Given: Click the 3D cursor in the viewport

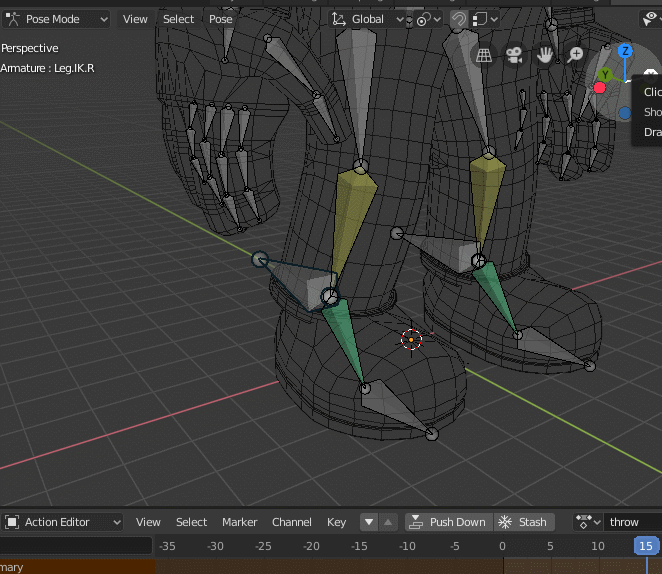Looking at the screenshot, I should pyautogui.click(x=411, y=340).
